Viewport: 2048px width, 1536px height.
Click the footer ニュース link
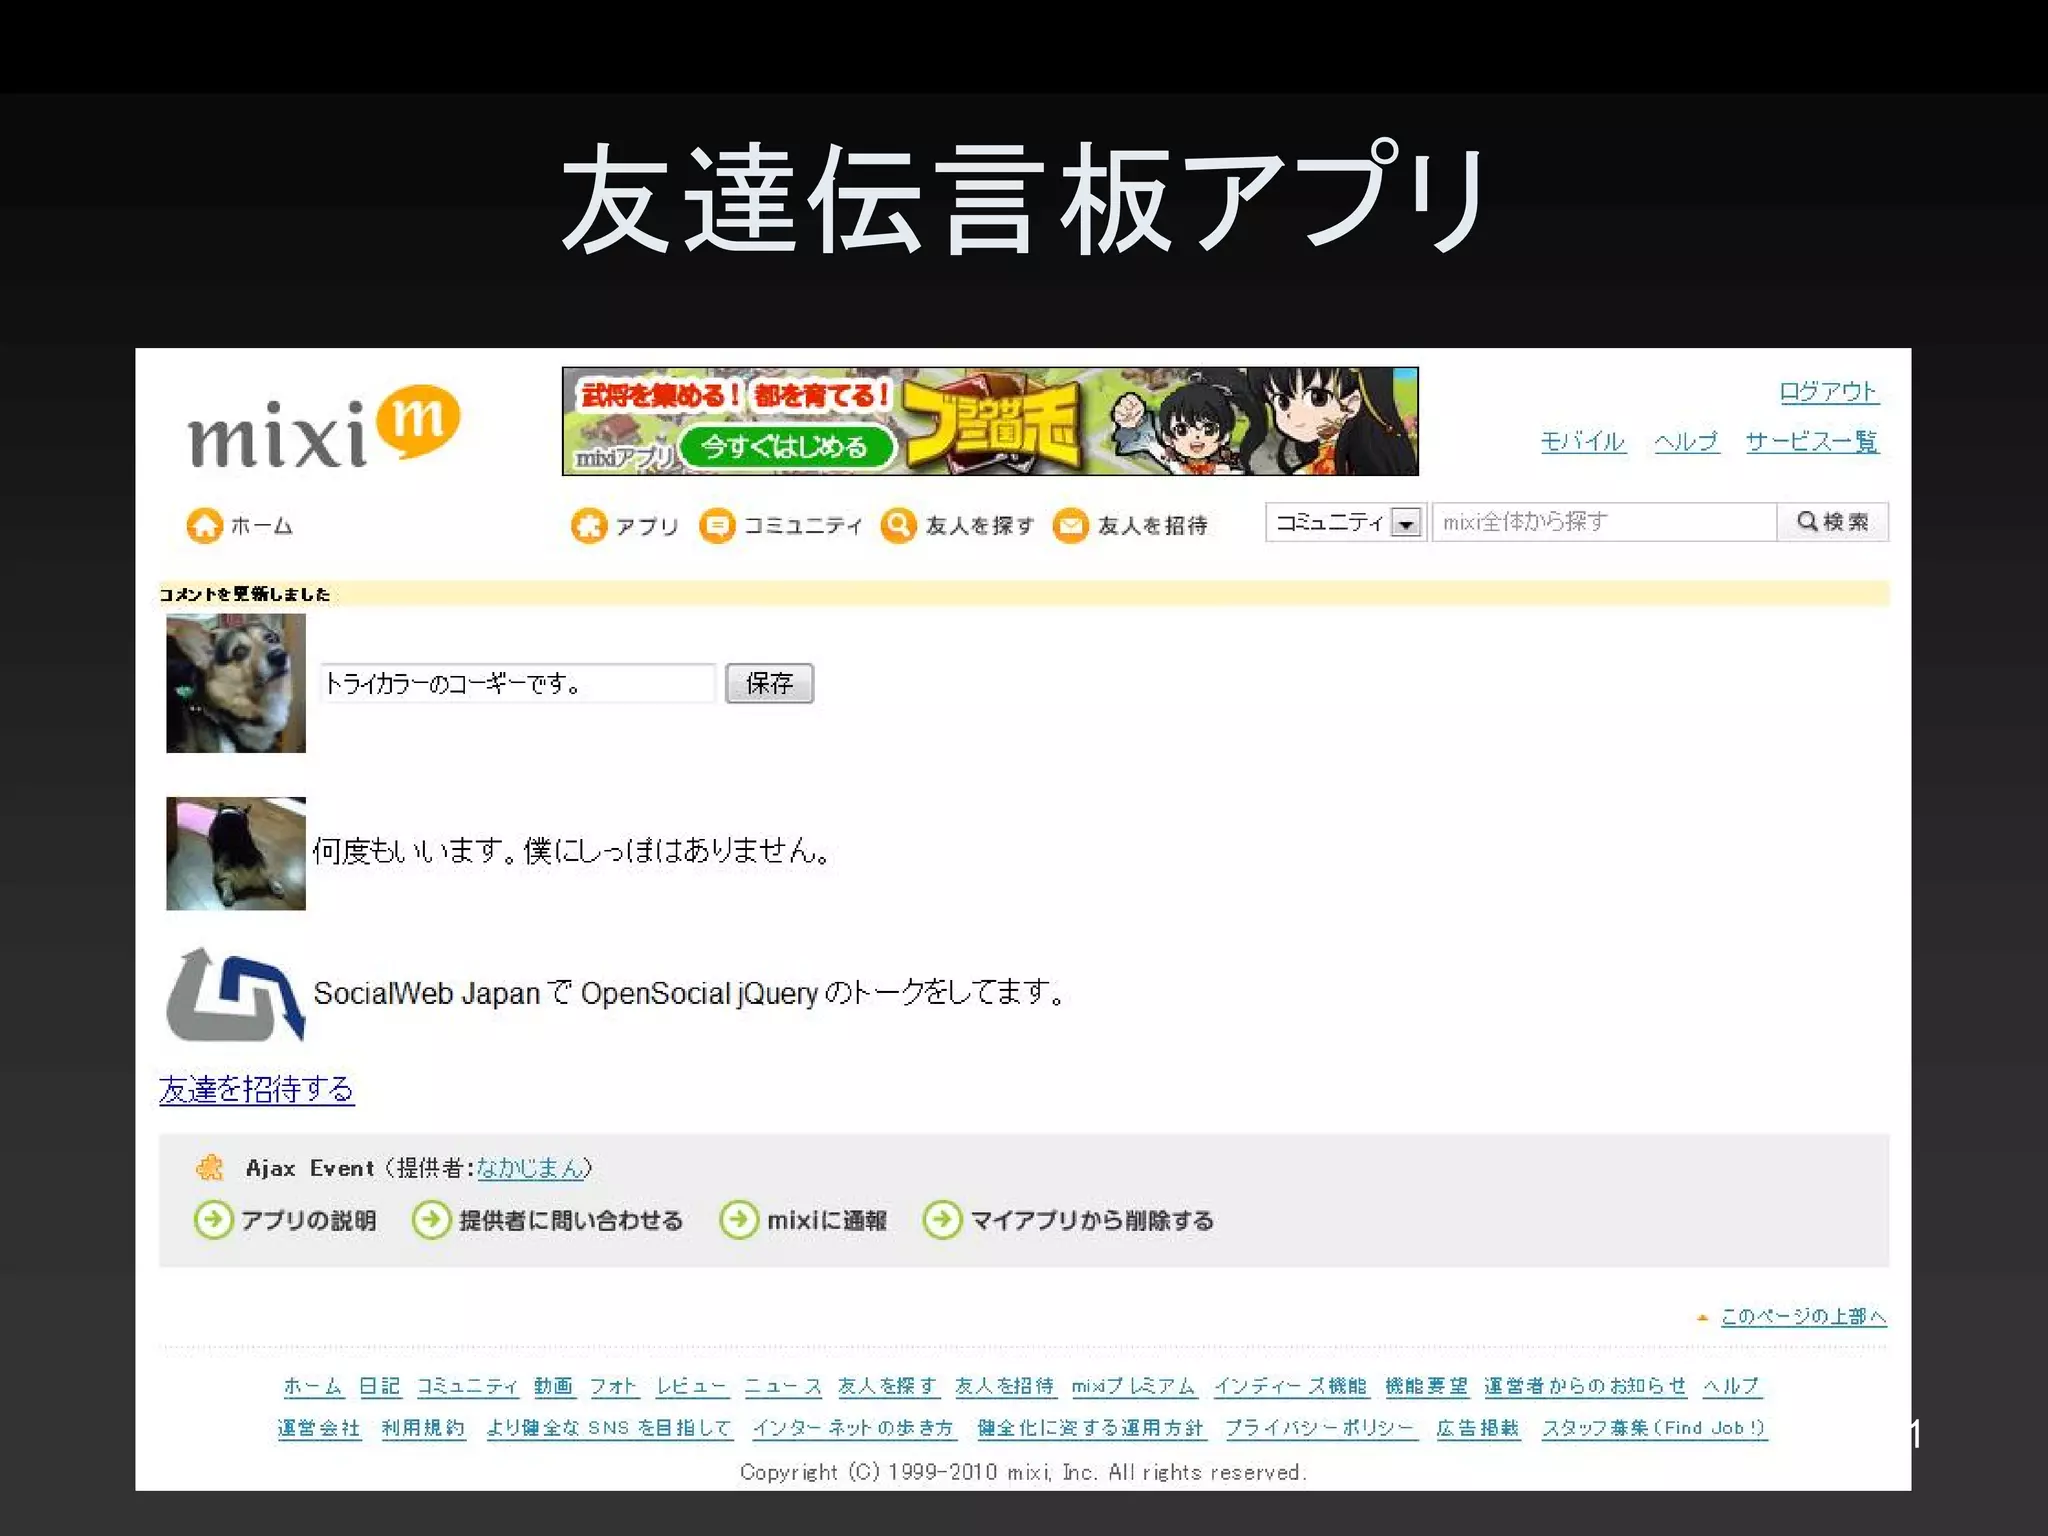[x=783, y=1386]
